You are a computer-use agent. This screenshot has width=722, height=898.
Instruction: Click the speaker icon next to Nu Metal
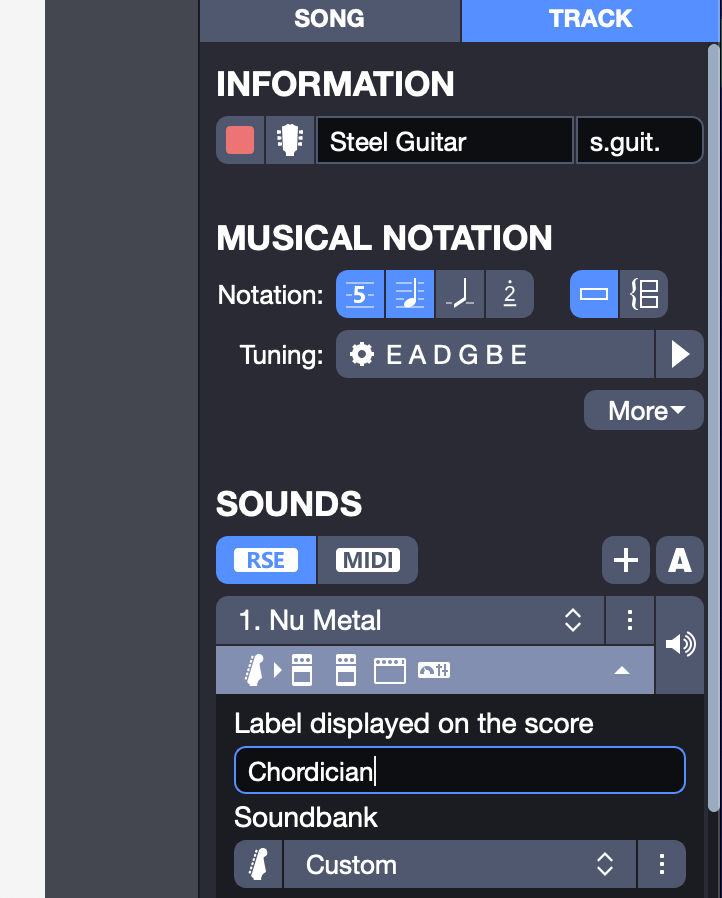tap(680, 645)
